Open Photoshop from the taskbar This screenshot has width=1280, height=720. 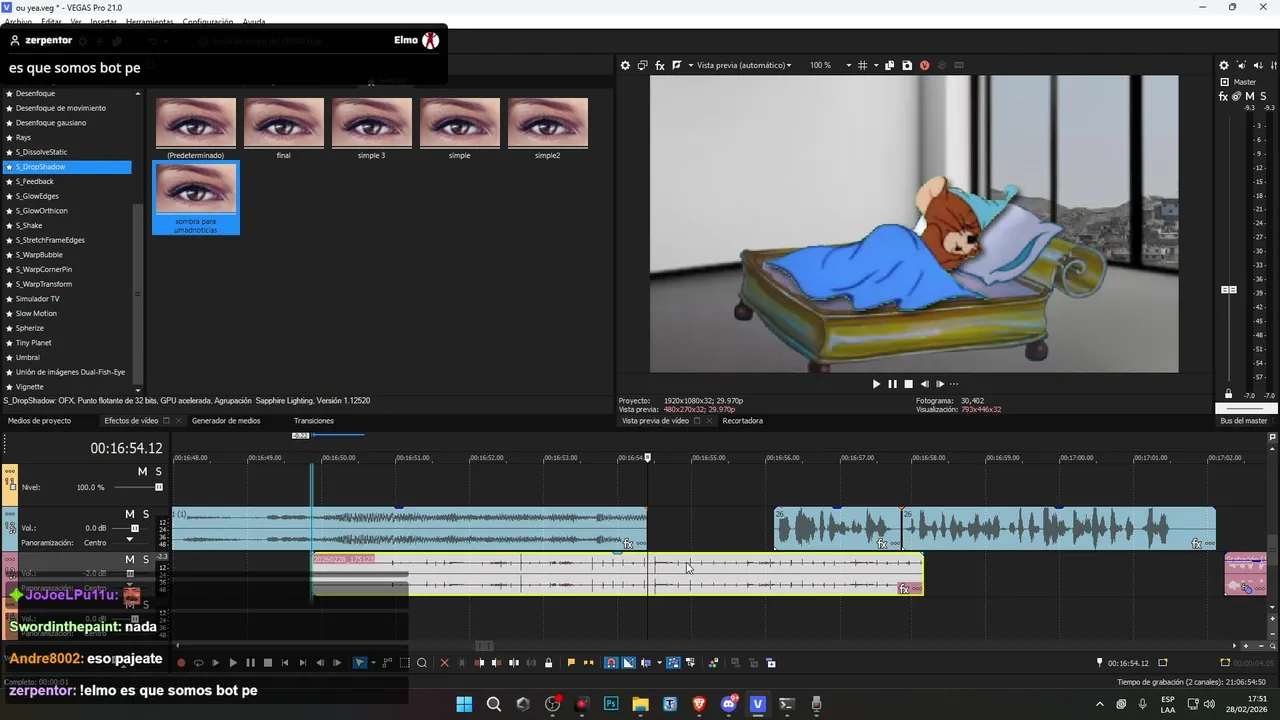611,704
